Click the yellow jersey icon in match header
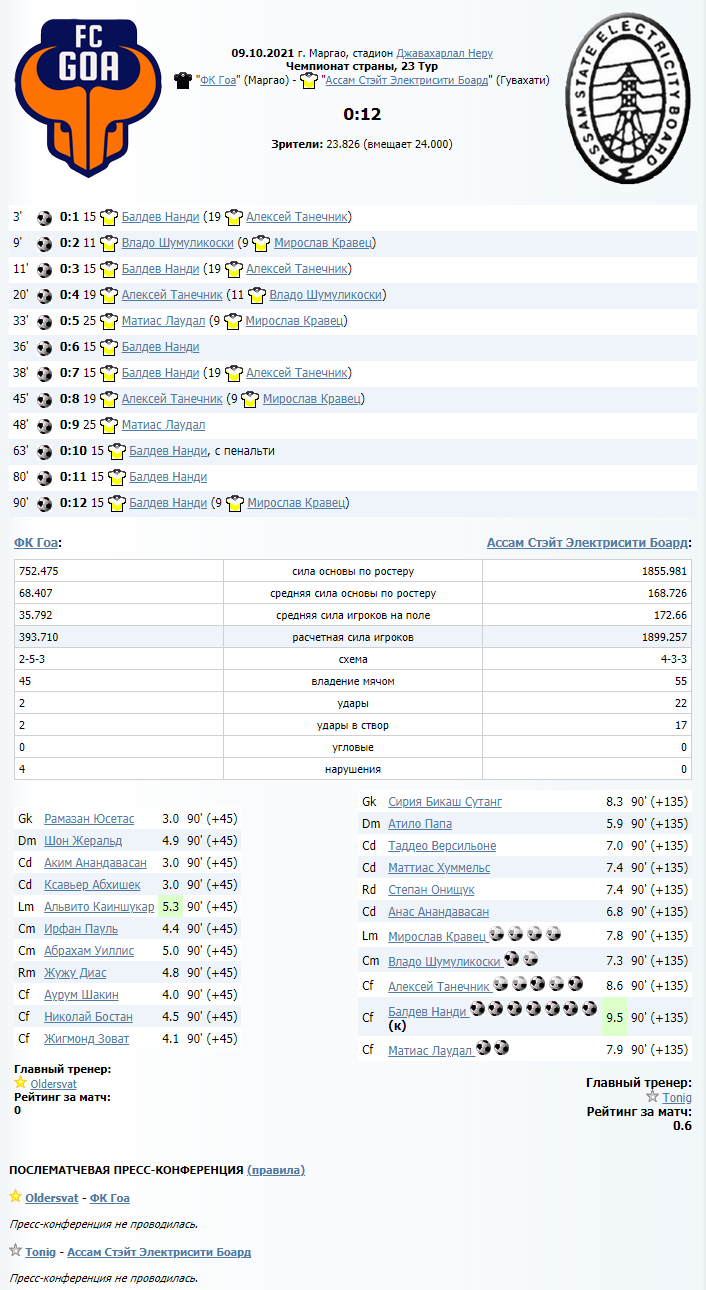706x1290 pixels. 314,81
